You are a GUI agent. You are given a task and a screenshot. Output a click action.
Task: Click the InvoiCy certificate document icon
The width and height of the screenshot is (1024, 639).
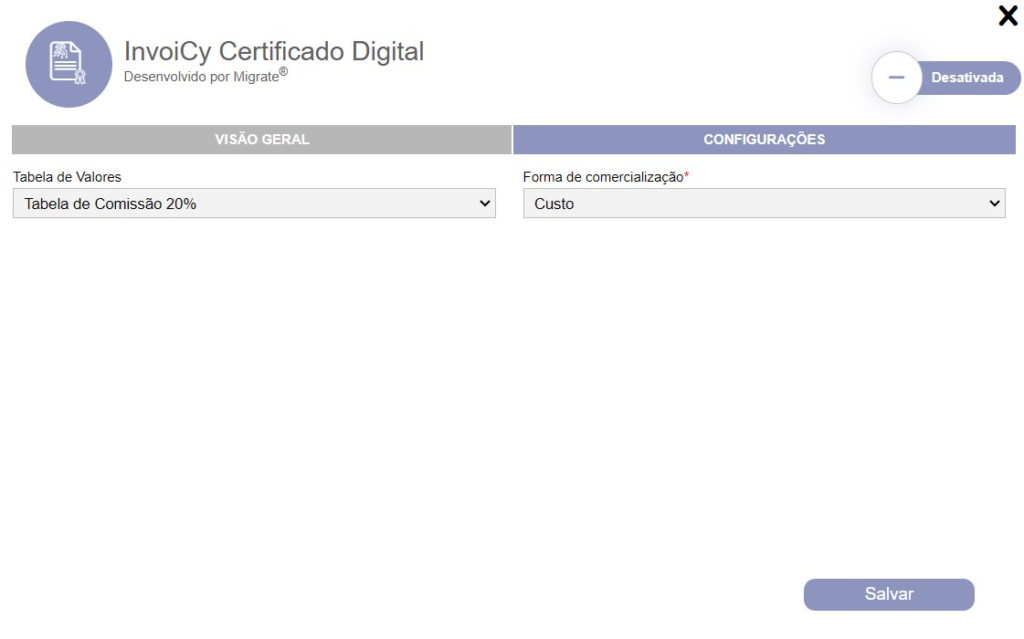pos(69,65)
